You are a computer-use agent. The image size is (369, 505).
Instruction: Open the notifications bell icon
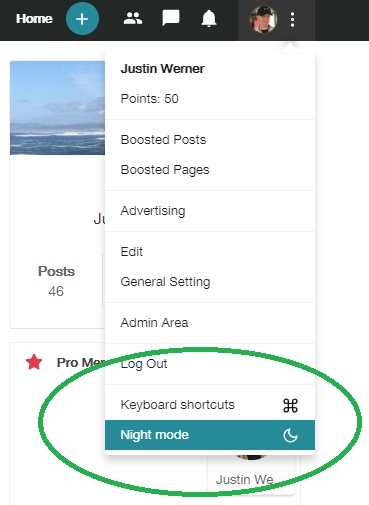(x=209, y=18)
